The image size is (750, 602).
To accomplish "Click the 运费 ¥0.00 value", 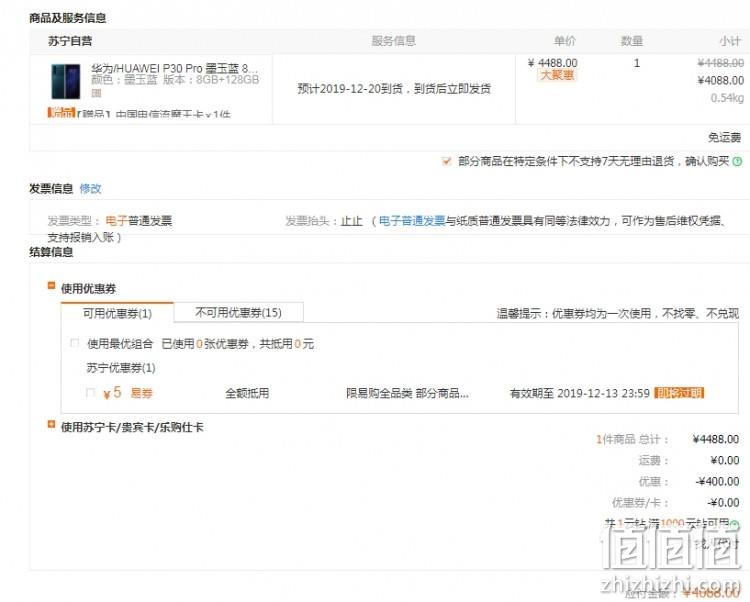I will pyautogui.click(x=725, y=460).
